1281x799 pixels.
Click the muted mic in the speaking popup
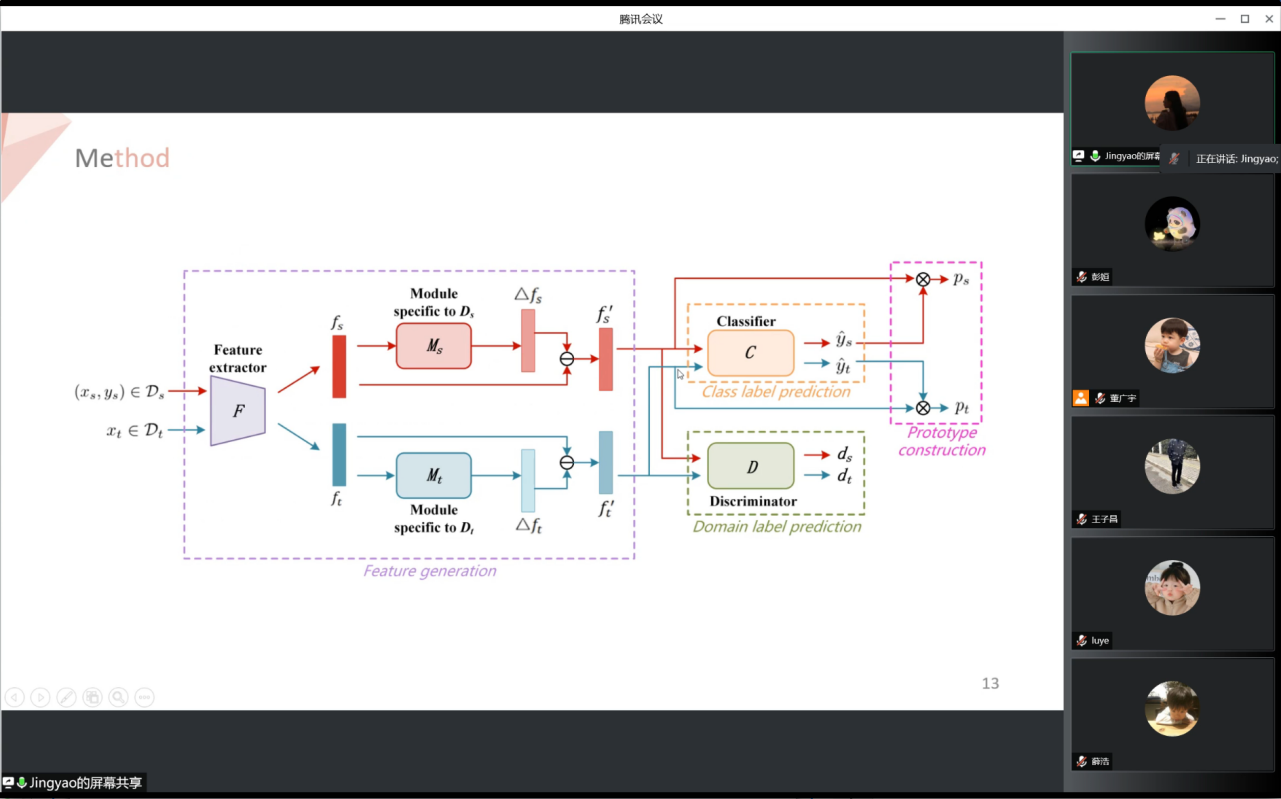tap(1174, 158)
